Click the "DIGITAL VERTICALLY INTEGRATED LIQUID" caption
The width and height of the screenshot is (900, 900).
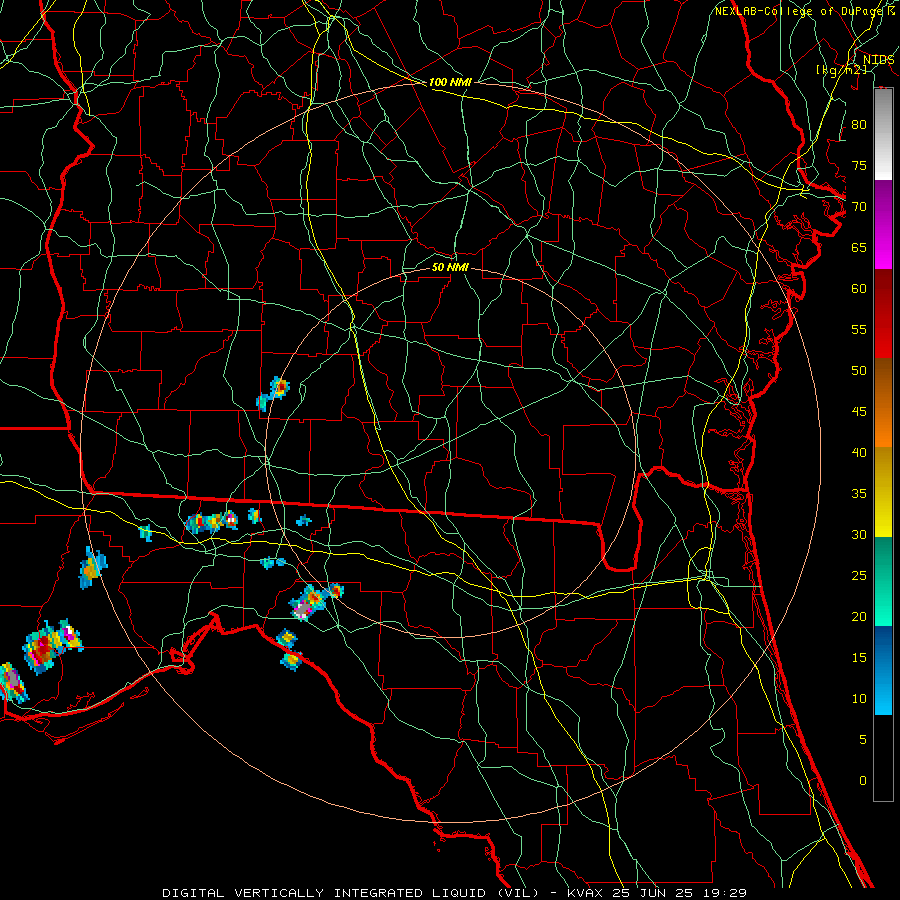pos(324,893)
